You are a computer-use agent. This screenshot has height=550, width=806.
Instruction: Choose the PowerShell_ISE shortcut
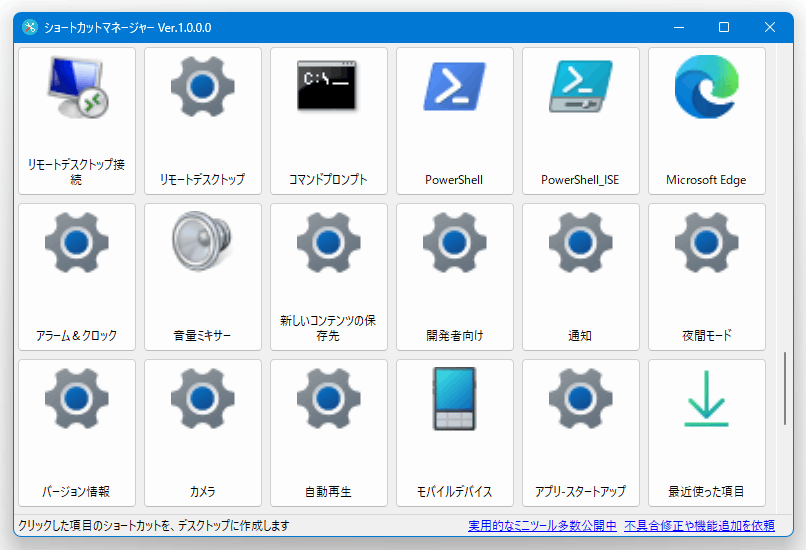[x=580, y=87]
